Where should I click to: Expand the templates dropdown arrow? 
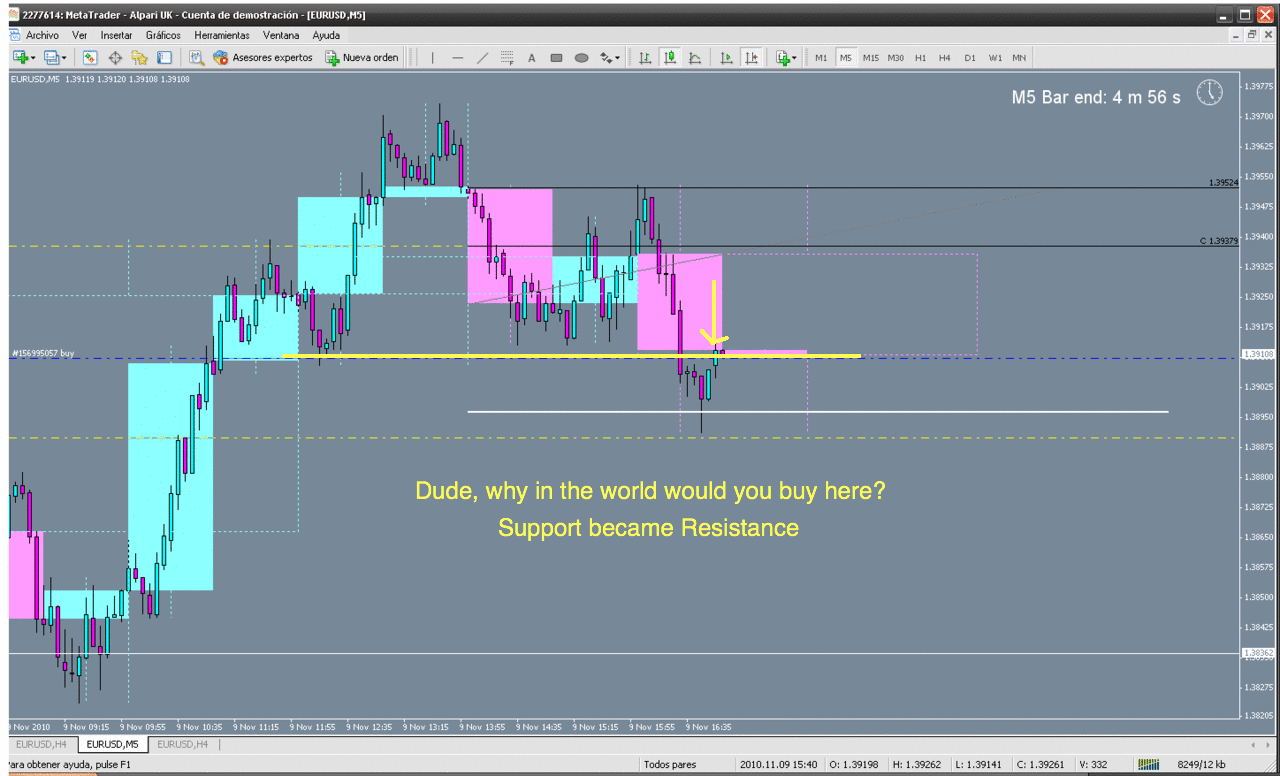click(794, 58)
